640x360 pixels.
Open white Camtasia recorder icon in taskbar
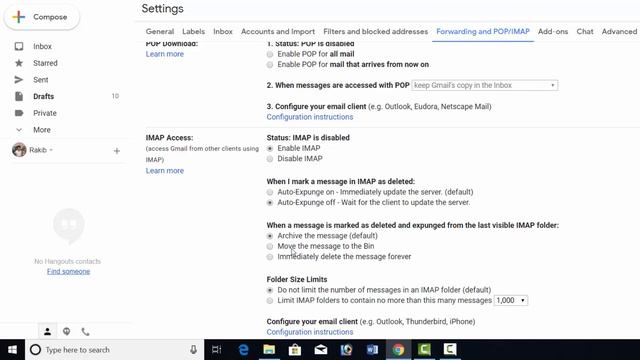450,350
